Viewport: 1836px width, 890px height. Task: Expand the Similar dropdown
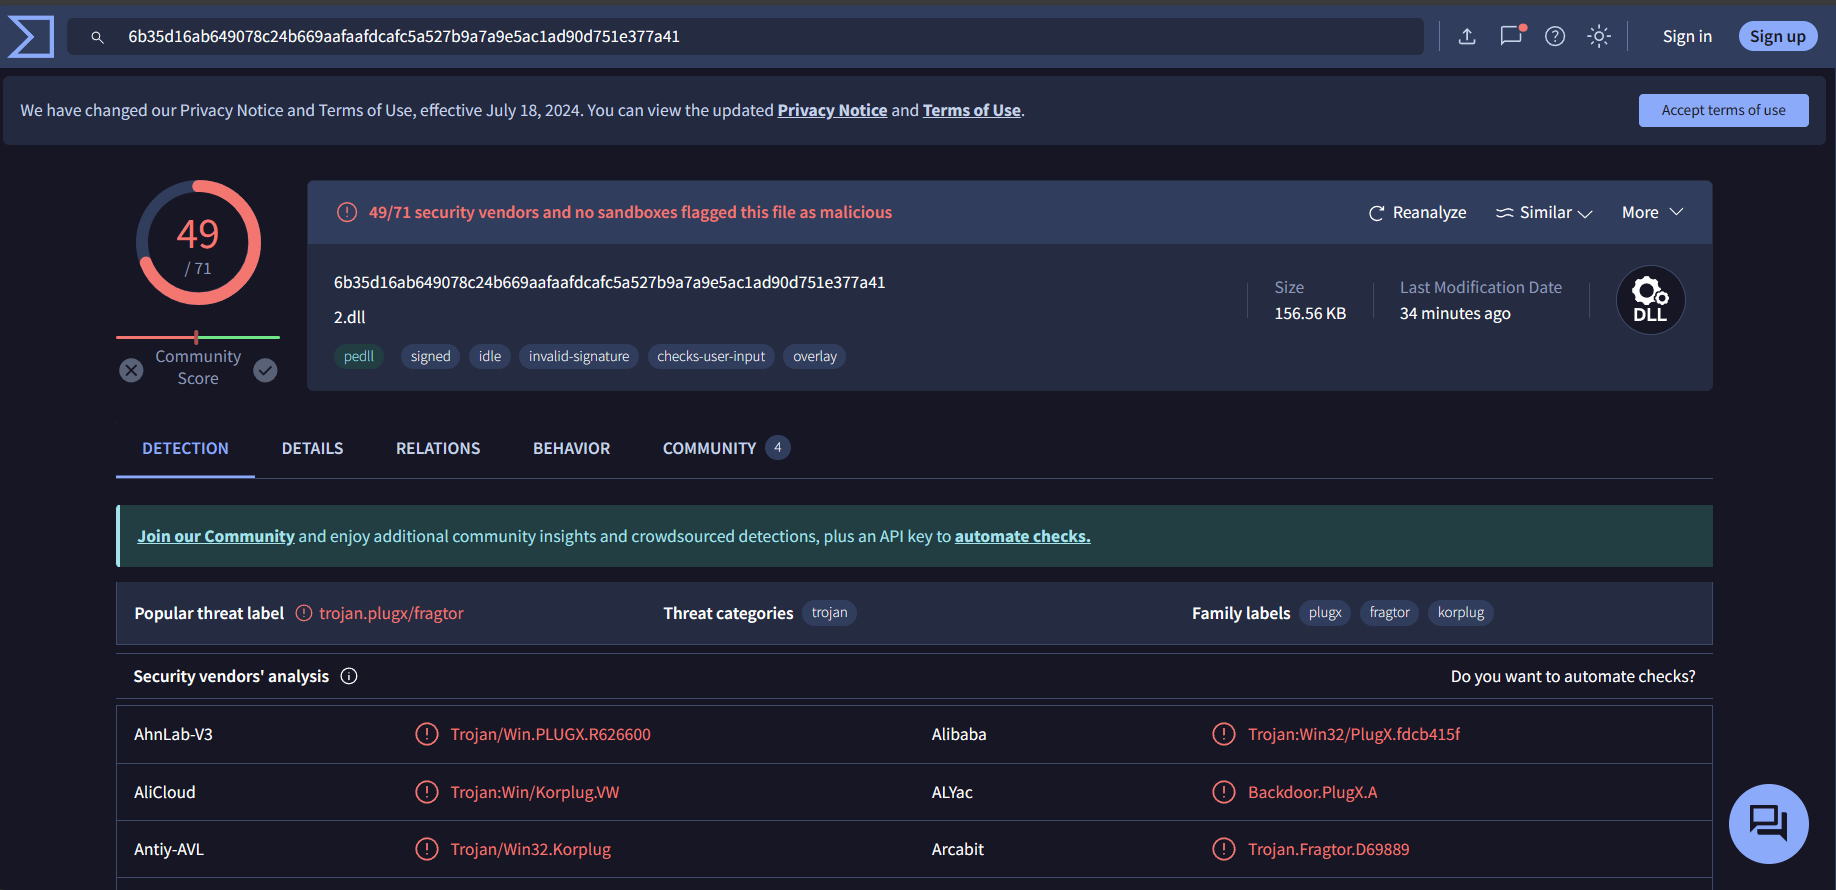[1544, 212]
